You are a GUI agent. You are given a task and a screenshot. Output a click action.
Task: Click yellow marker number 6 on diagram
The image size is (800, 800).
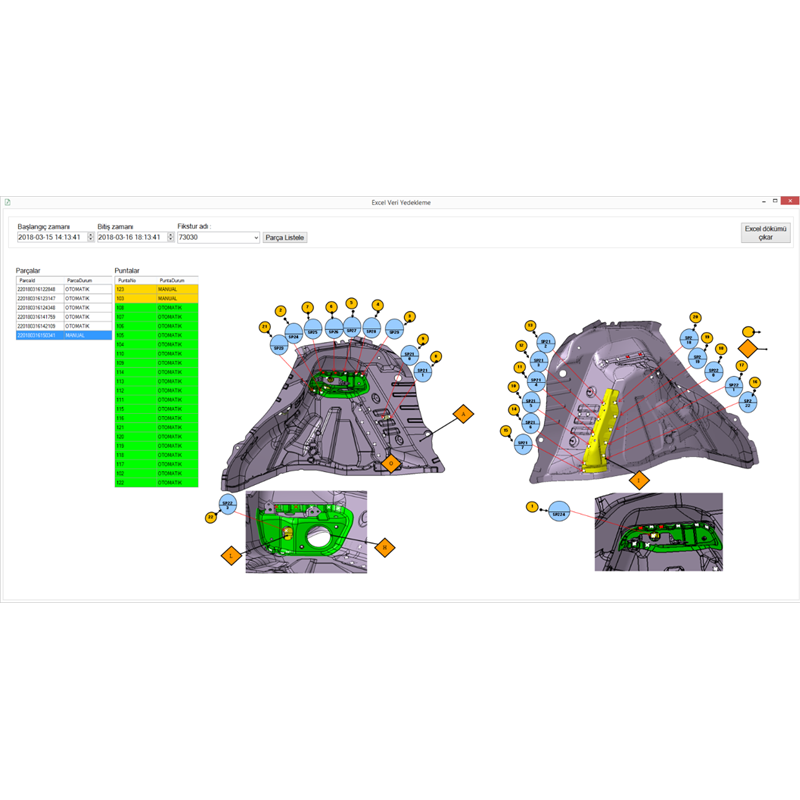[x=332, y=307]
